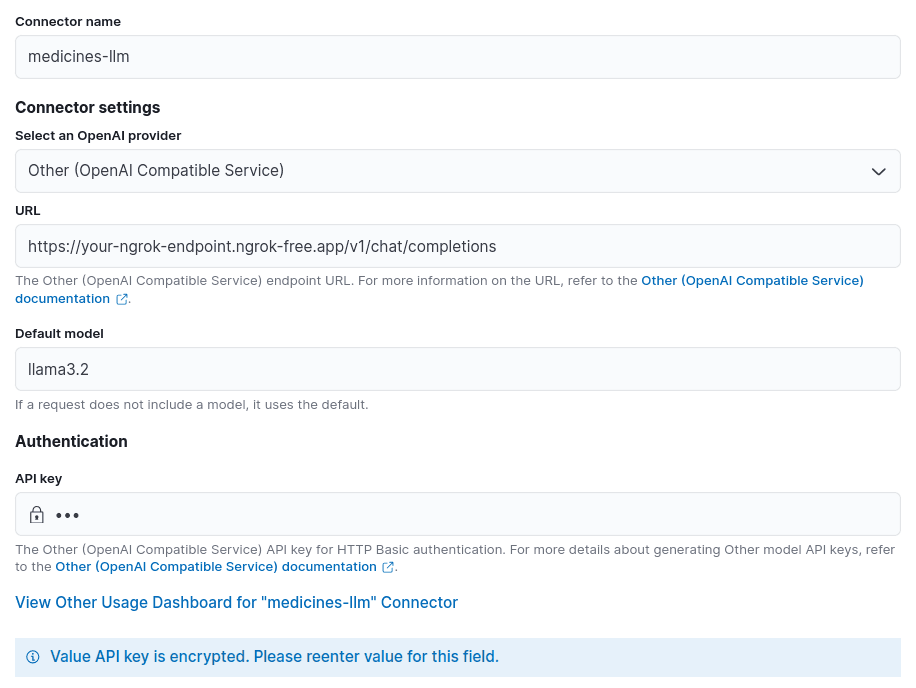Click the Authentication section heading

71,441
